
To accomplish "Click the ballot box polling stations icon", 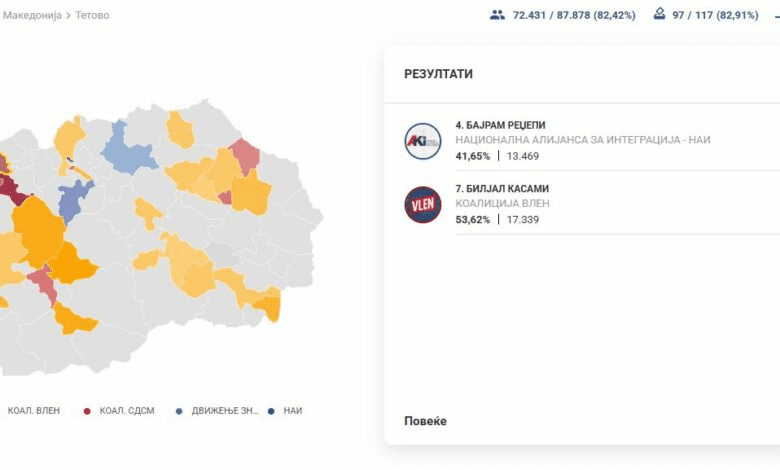I will [x=659, y=15].
